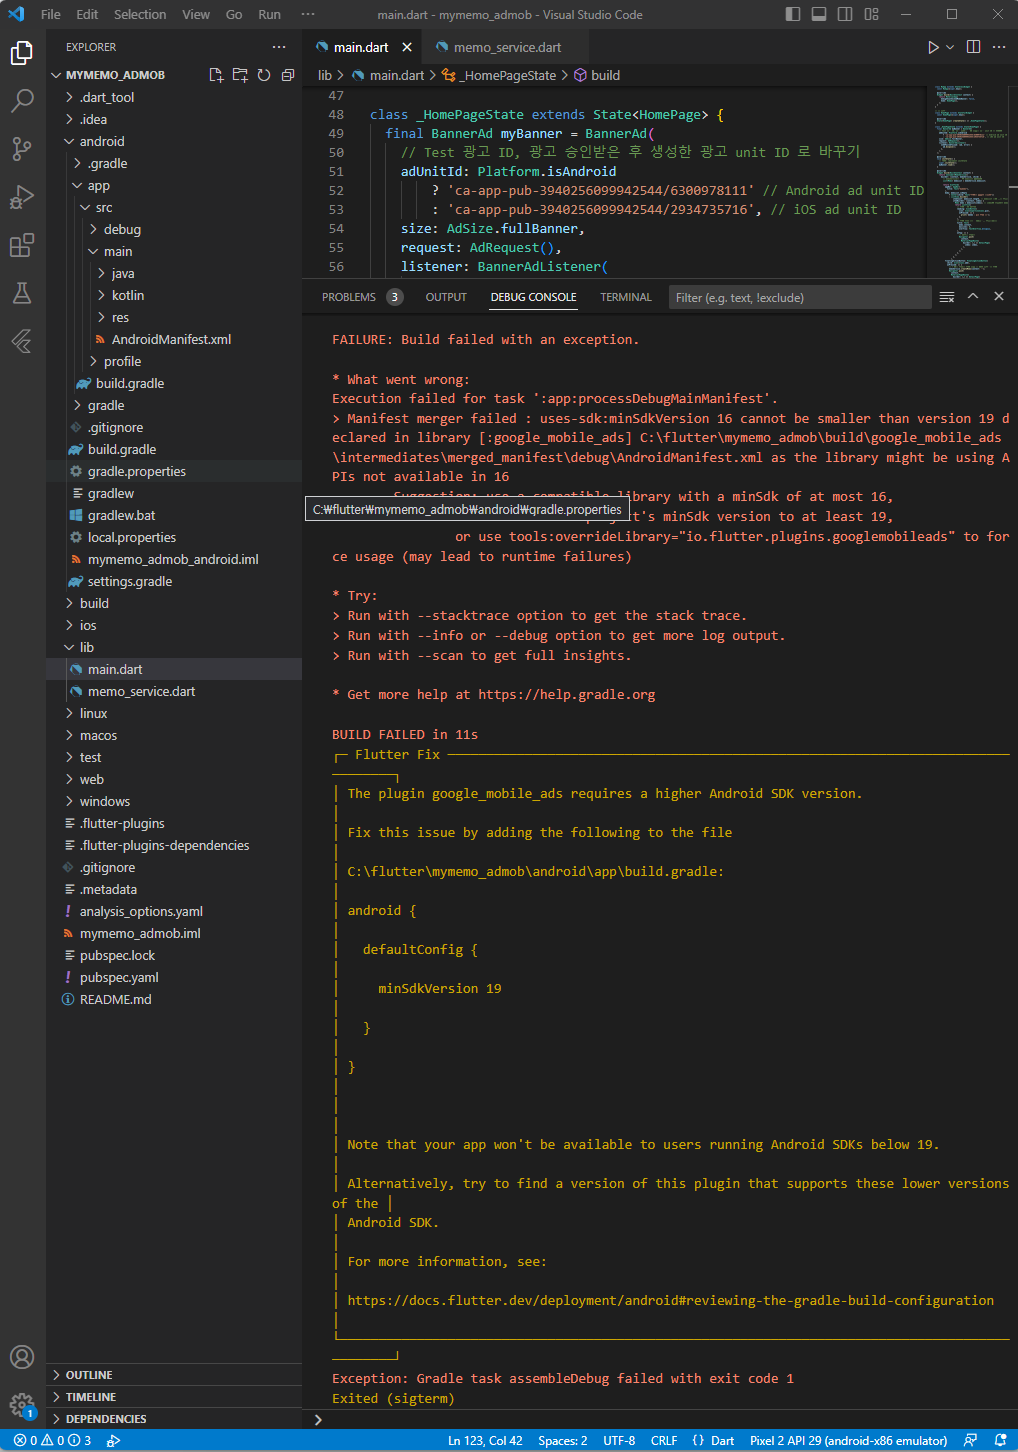The height and width of the screenshot is (1452, 1018).
Task: Click errors and warnings status item
Action: pos(52,1441)
